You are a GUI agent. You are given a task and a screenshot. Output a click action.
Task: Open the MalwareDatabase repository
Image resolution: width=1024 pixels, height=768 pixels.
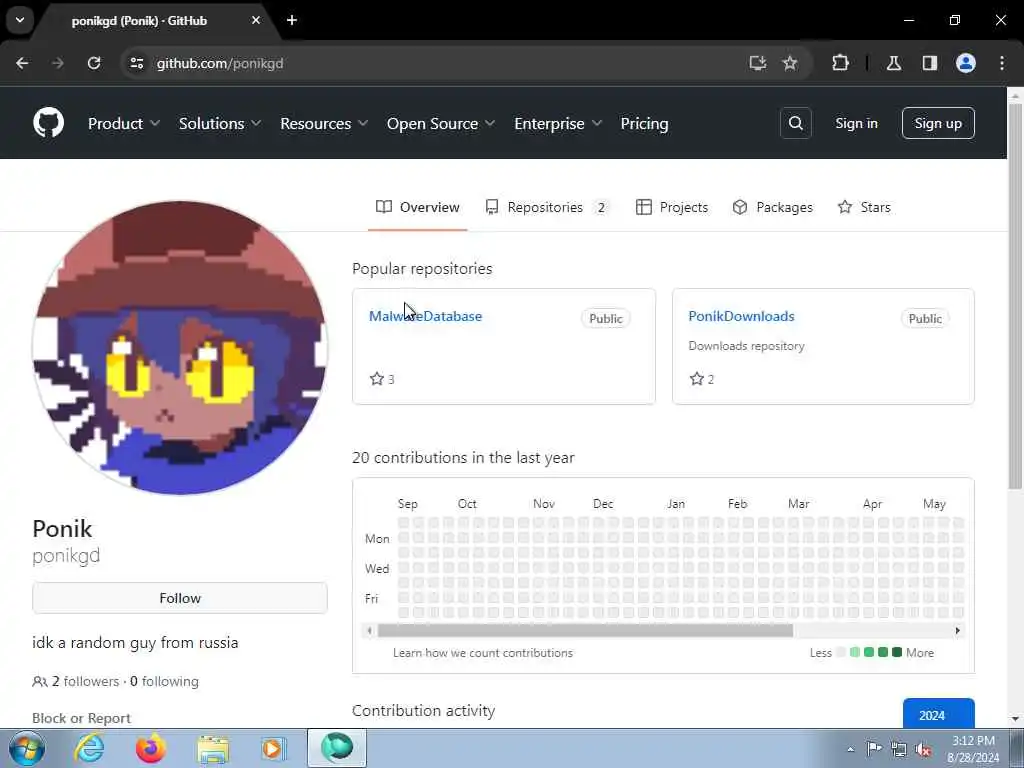click(425, 316)
